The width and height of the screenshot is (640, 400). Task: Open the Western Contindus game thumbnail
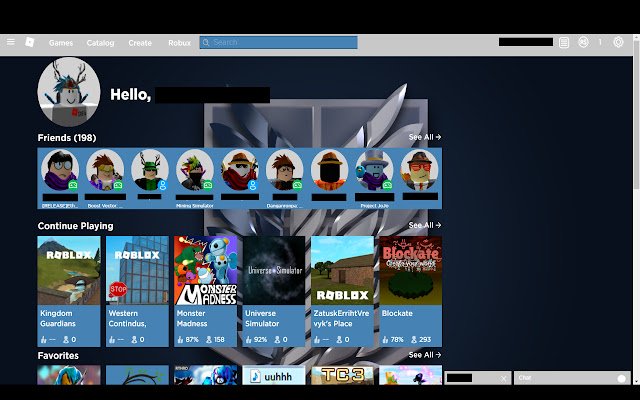[137, 270]
